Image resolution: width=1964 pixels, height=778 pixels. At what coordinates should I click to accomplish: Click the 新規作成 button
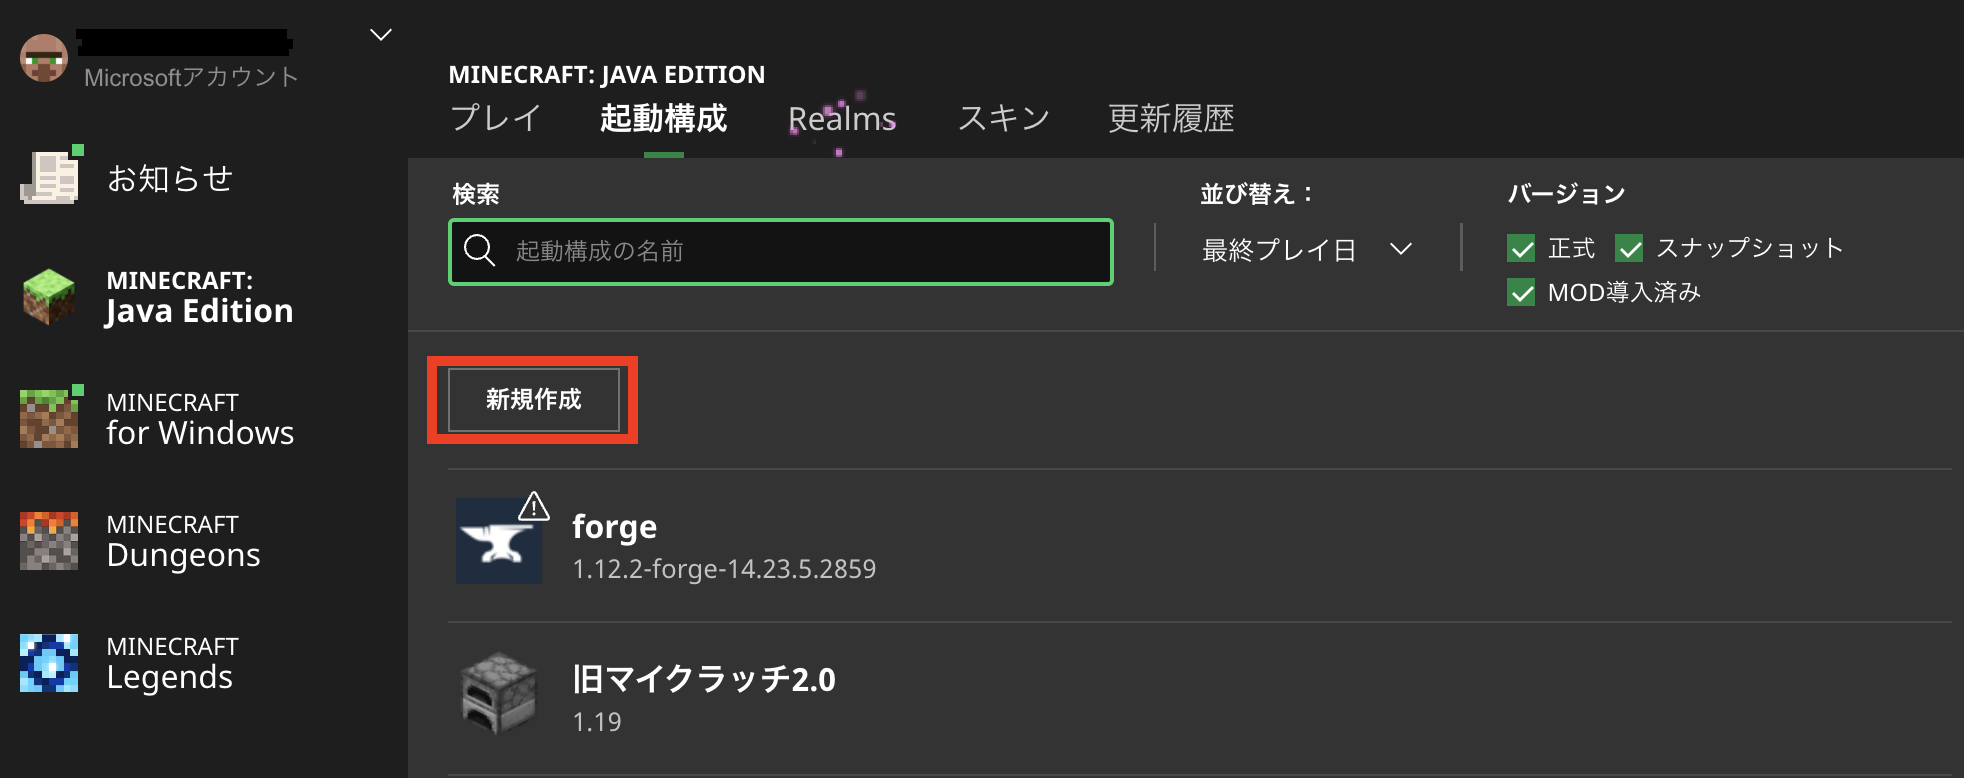[533, 399]
